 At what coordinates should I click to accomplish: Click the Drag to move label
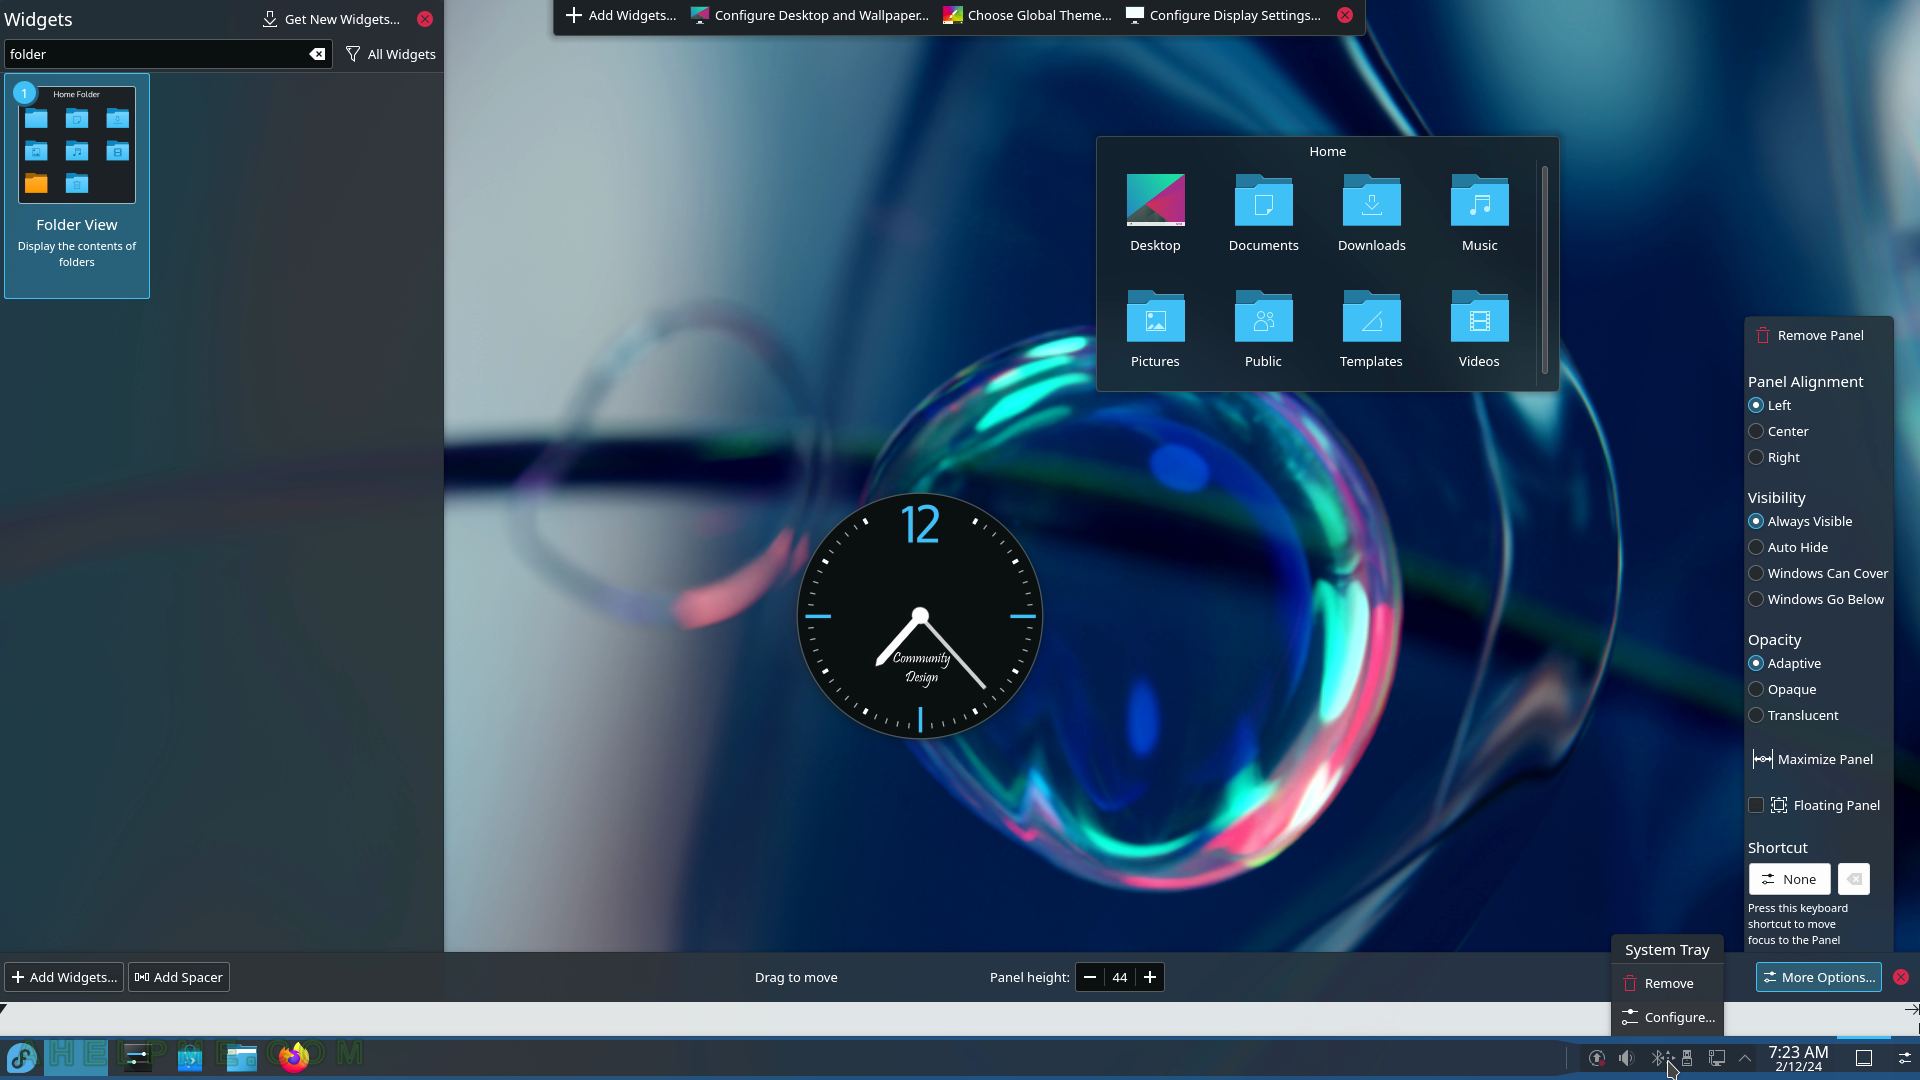[796, 977]
